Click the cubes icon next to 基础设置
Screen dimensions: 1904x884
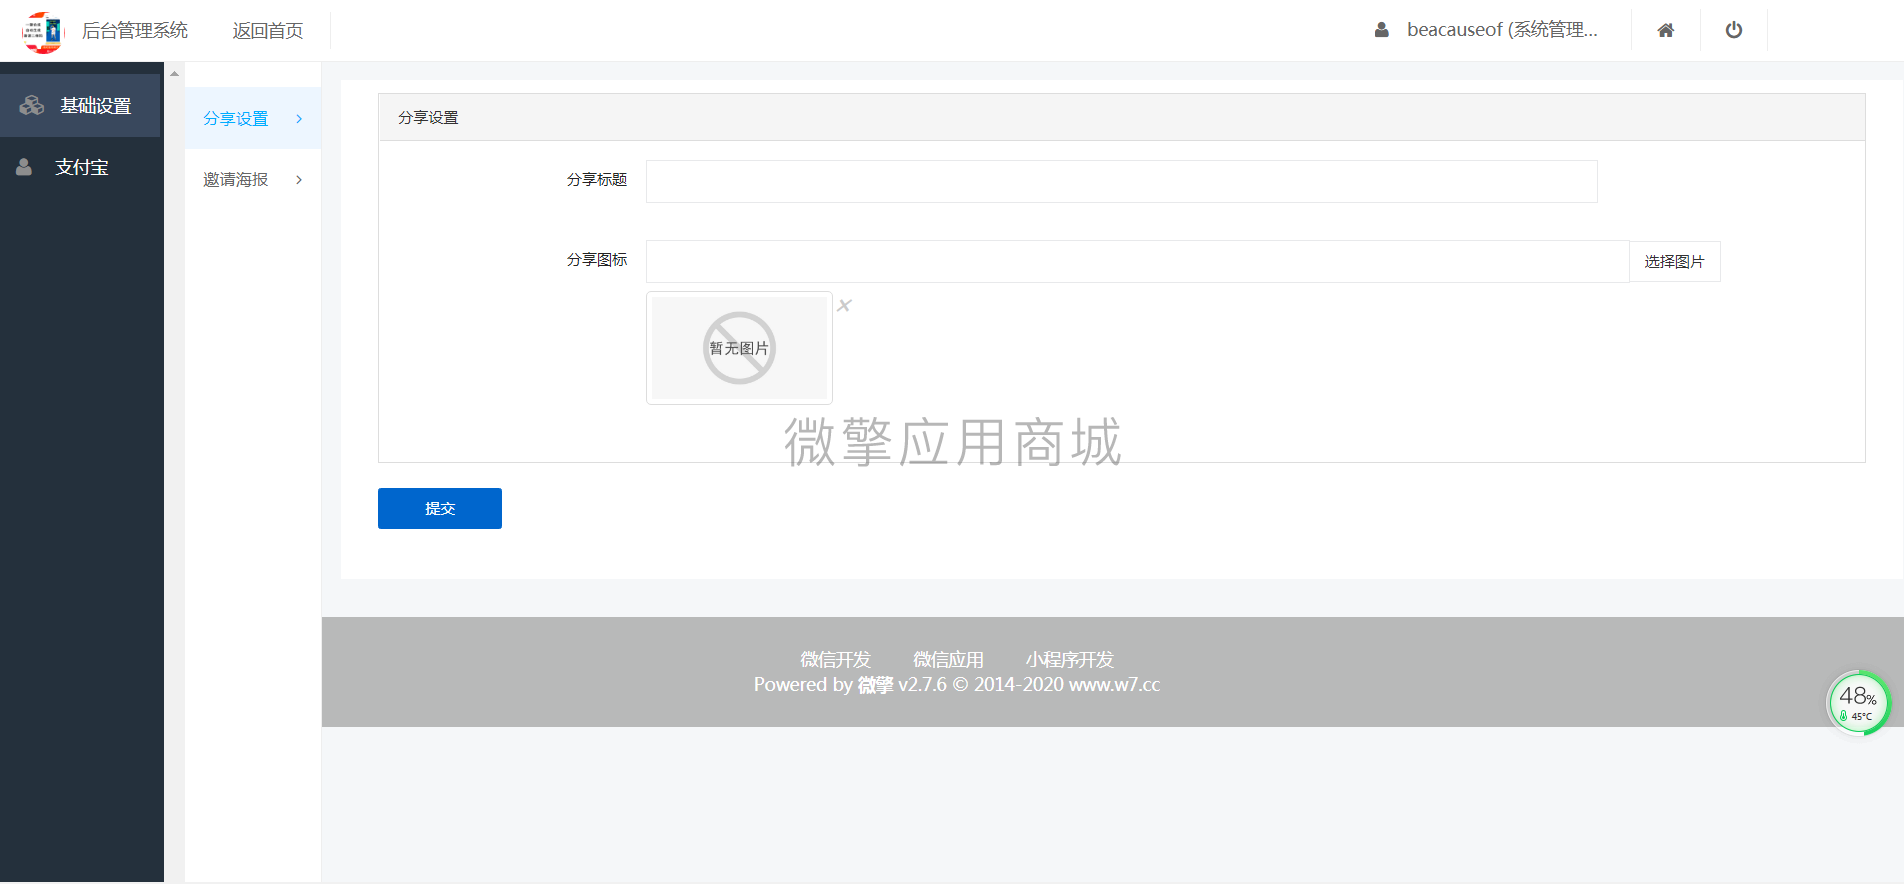32,105
